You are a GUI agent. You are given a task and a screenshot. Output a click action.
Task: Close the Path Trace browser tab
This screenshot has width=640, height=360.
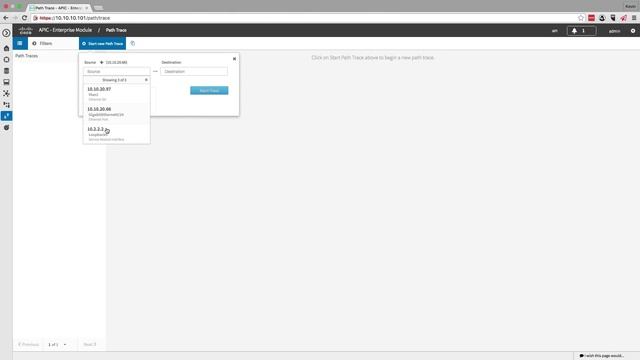coord(87,8)
